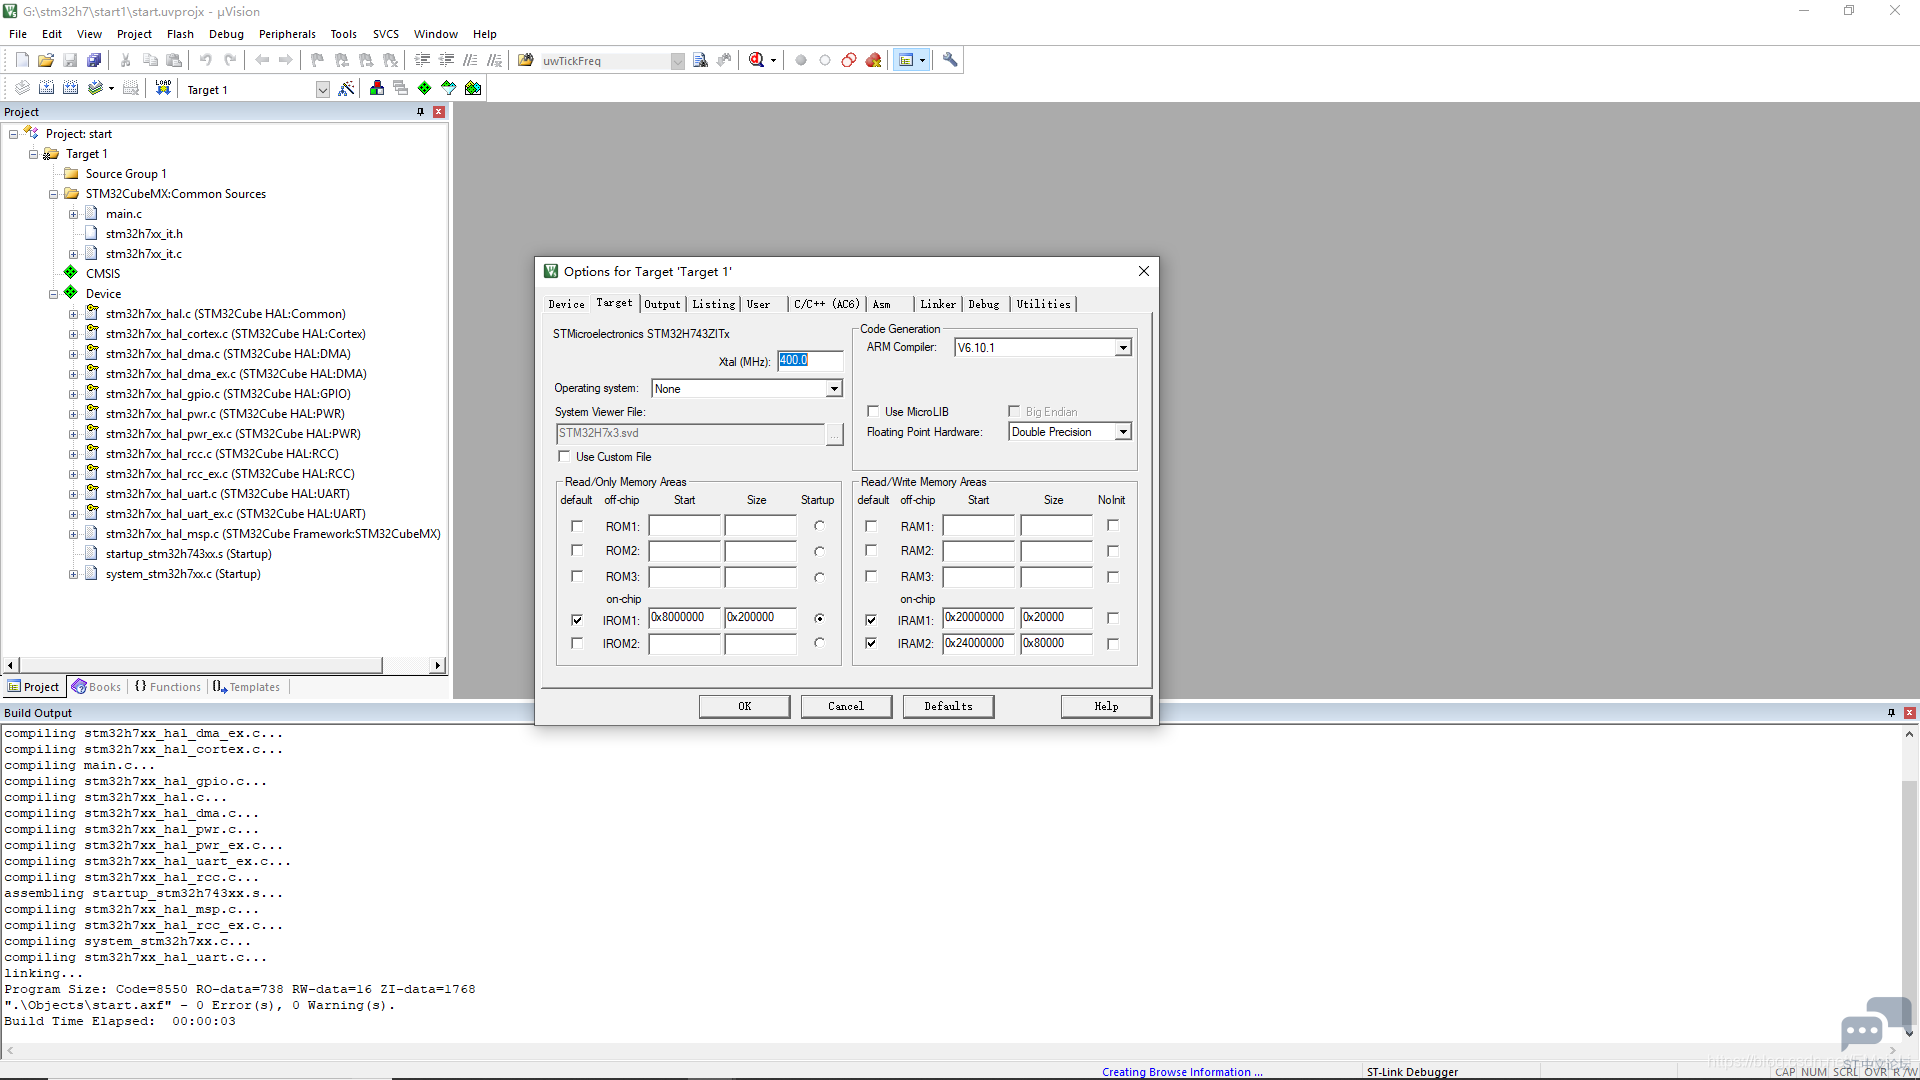Click the Xtal (MHz) input field
This screenshot has width=1920, height=1080.
point(810,361)
